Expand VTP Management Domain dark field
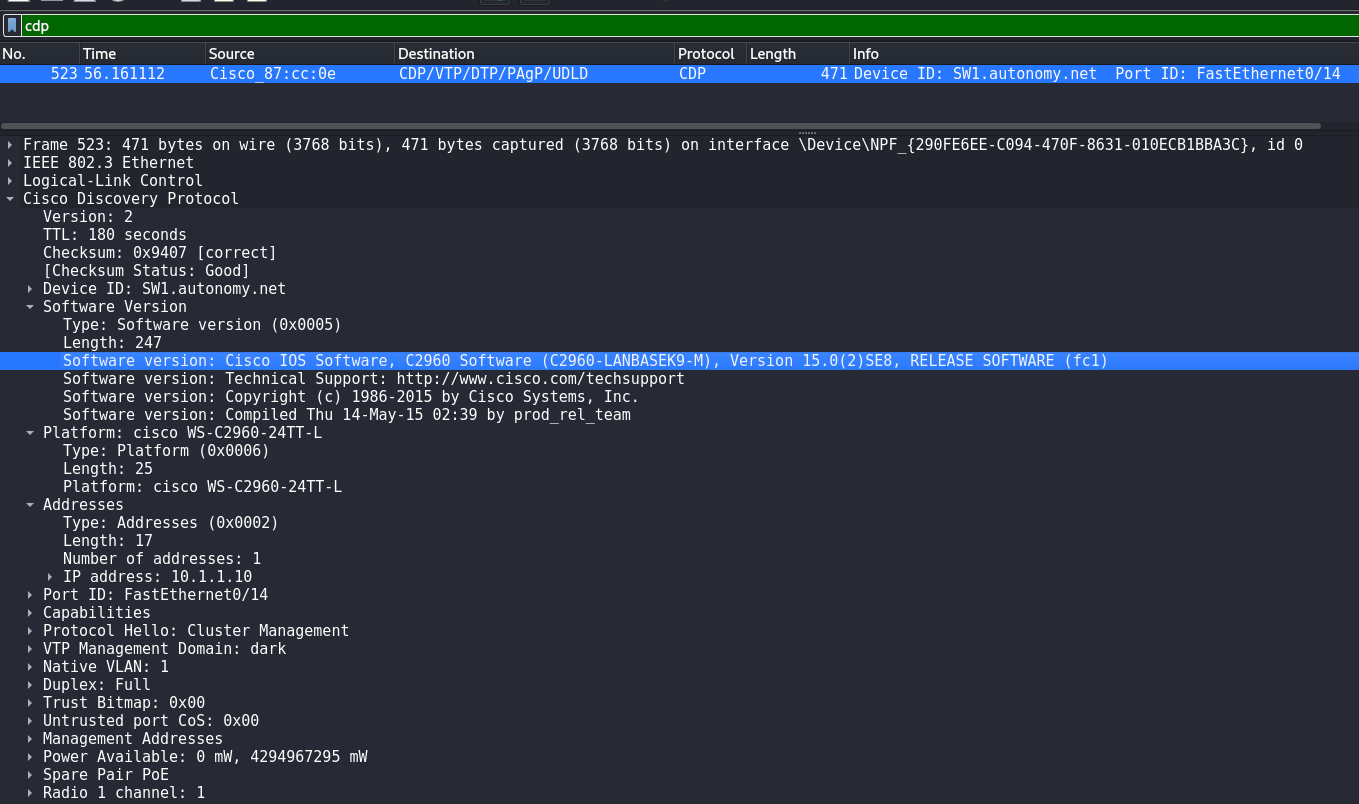This screenshot has height=804, width=1359. tap(31, 649)
